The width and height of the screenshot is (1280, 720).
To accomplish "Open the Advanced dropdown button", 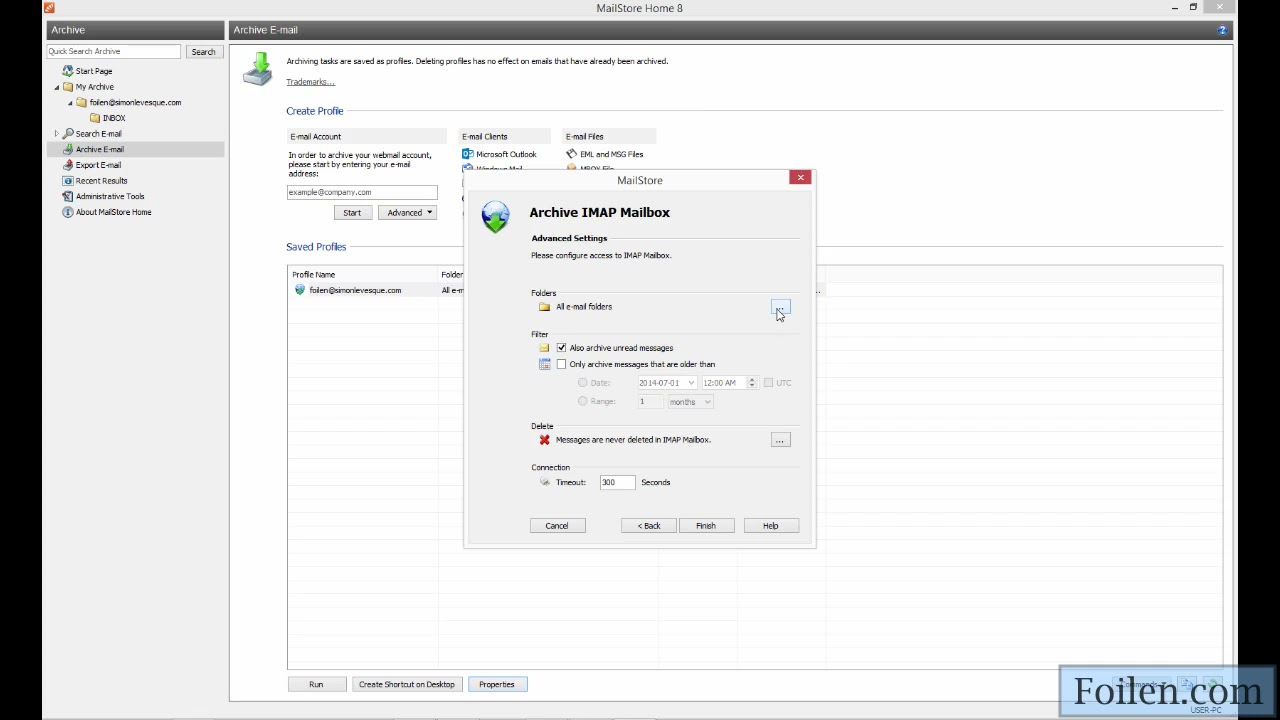I will (x=408, y=213).
